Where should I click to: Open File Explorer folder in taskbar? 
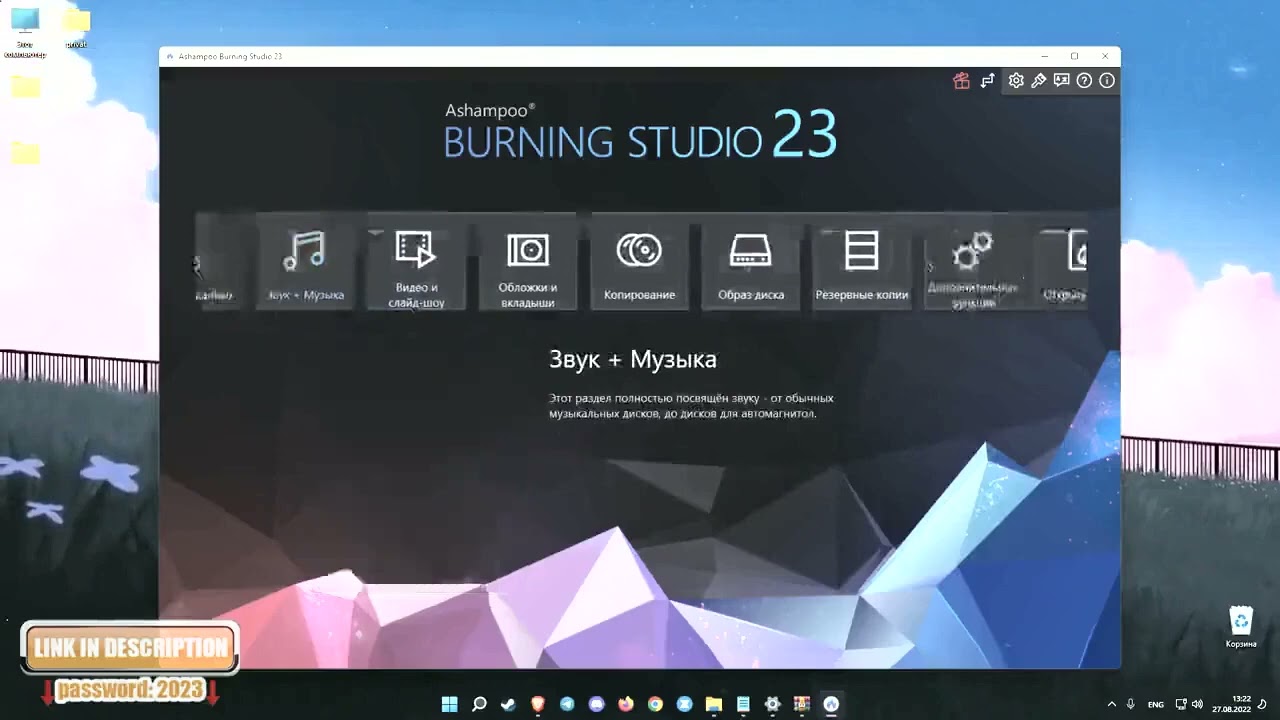click(714, 704)
